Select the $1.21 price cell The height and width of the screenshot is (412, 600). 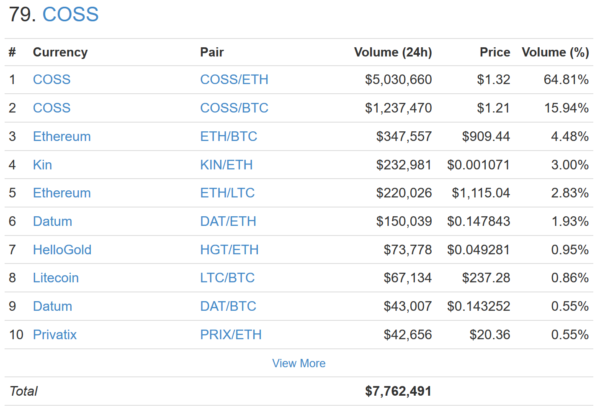[494, 108]
